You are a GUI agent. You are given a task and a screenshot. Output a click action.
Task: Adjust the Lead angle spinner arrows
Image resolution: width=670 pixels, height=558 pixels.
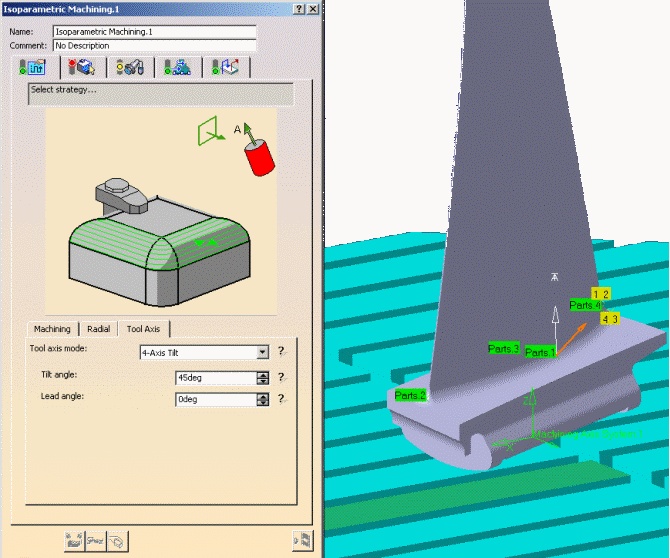(262, 399)
